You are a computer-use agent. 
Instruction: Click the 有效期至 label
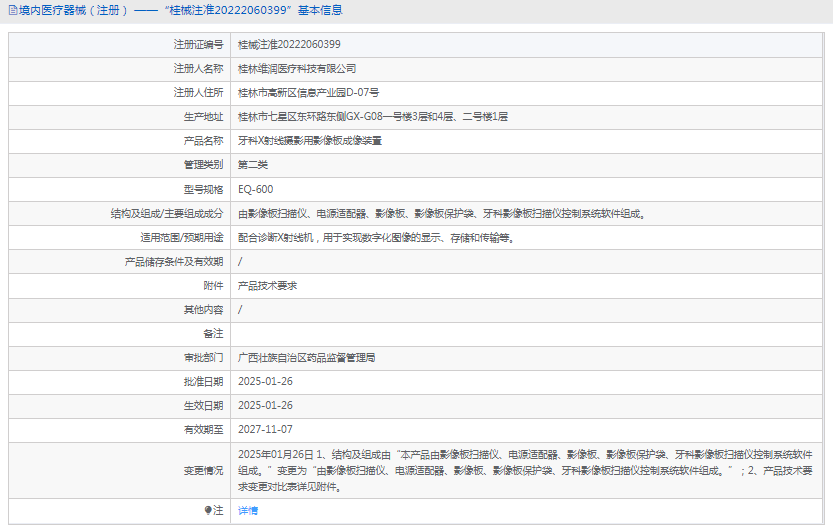203,430
